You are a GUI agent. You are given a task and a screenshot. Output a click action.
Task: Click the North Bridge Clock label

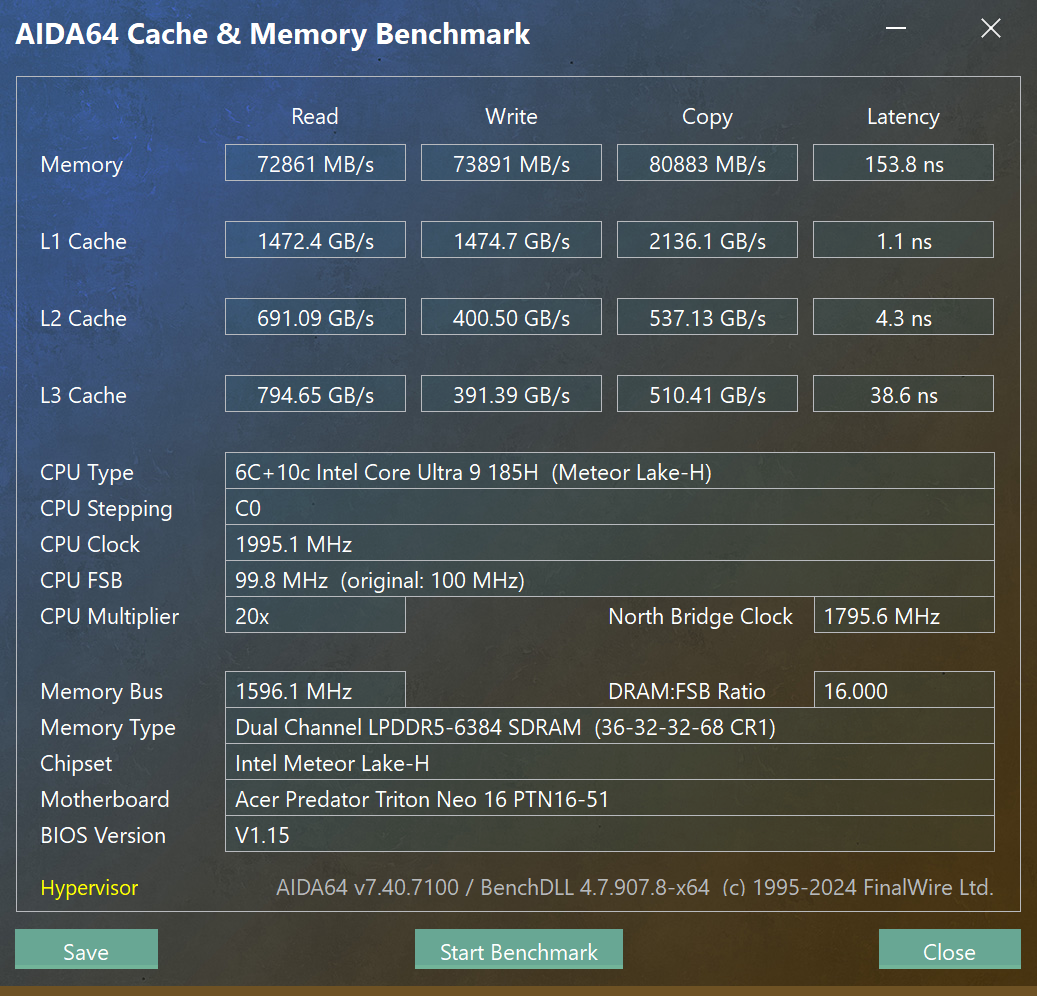pos(700,616)
